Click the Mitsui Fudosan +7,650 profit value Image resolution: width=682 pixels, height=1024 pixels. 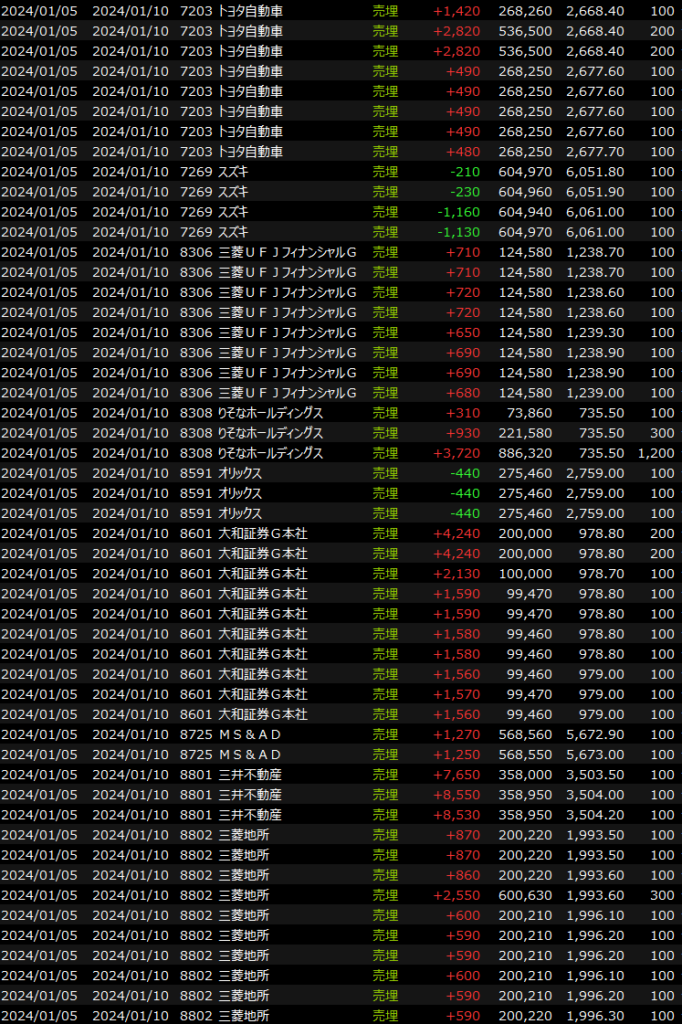456,774
